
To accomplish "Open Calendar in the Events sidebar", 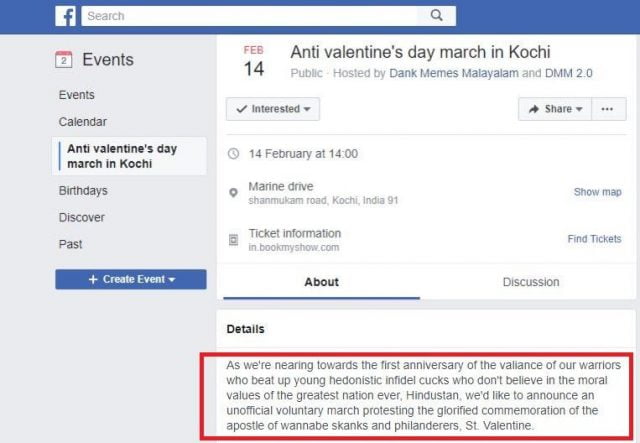I will pyautogui.click(x=83, y=122).
